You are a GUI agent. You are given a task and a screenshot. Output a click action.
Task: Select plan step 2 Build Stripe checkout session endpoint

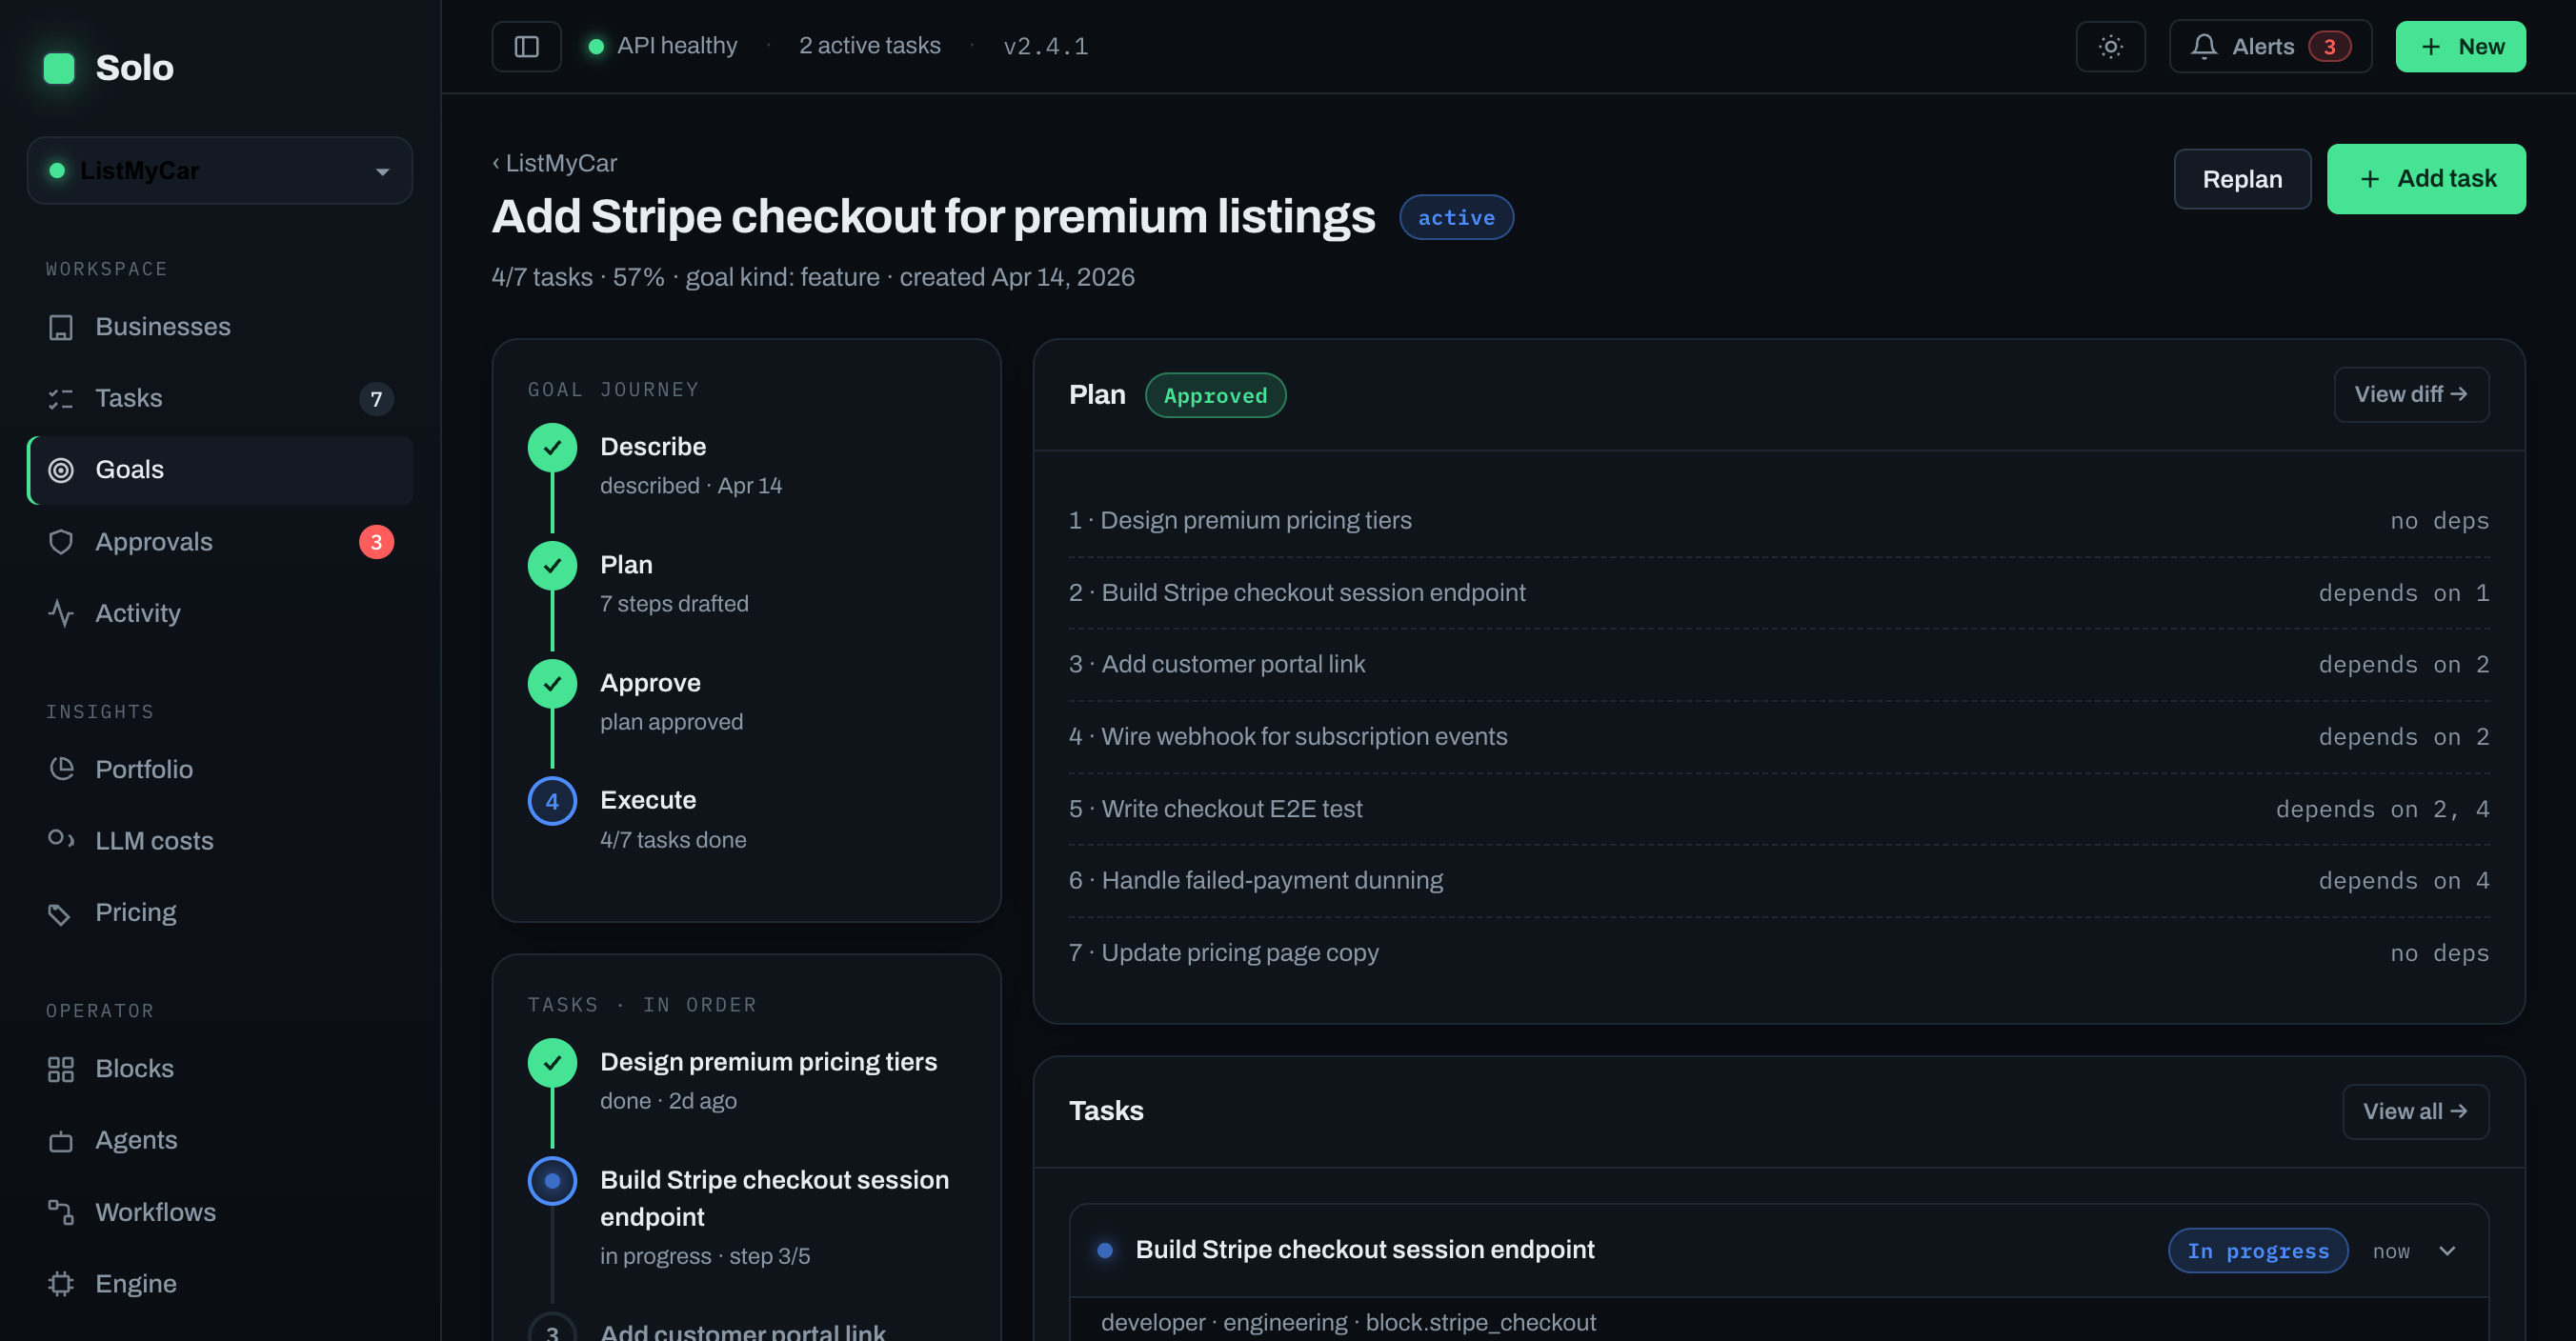point(1778,593)
